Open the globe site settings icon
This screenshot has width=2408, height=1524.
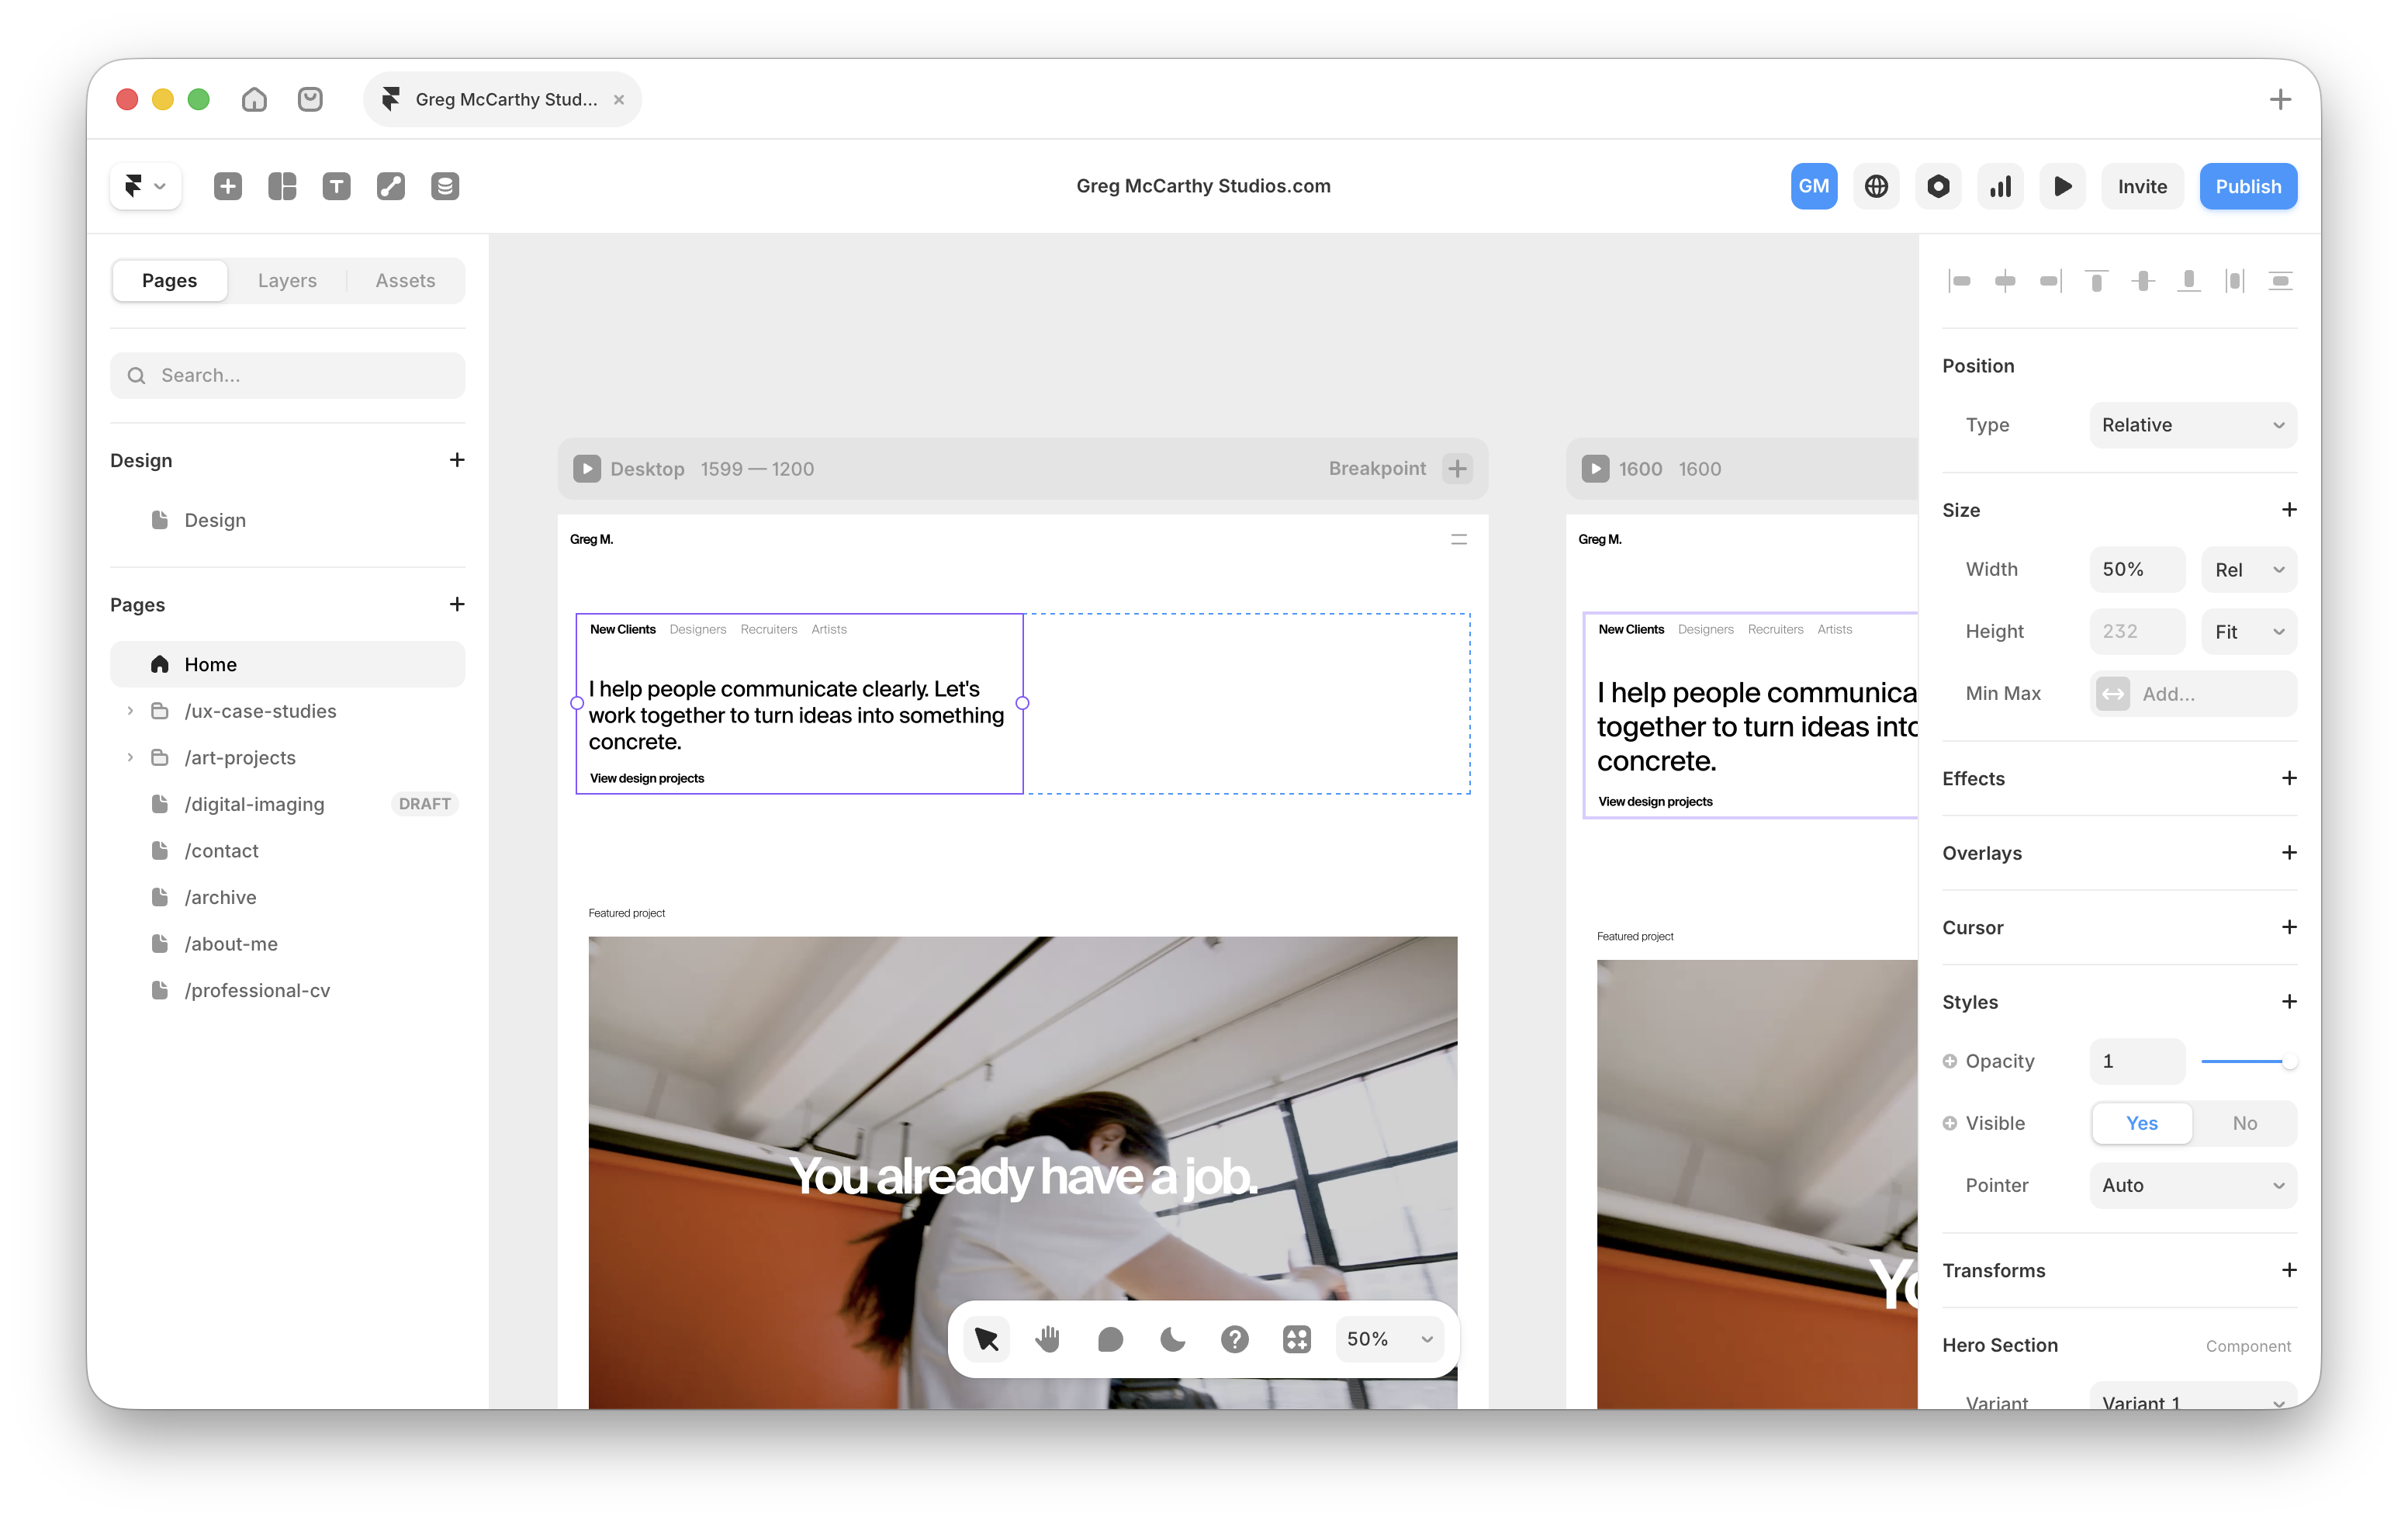pos(1876,186)
